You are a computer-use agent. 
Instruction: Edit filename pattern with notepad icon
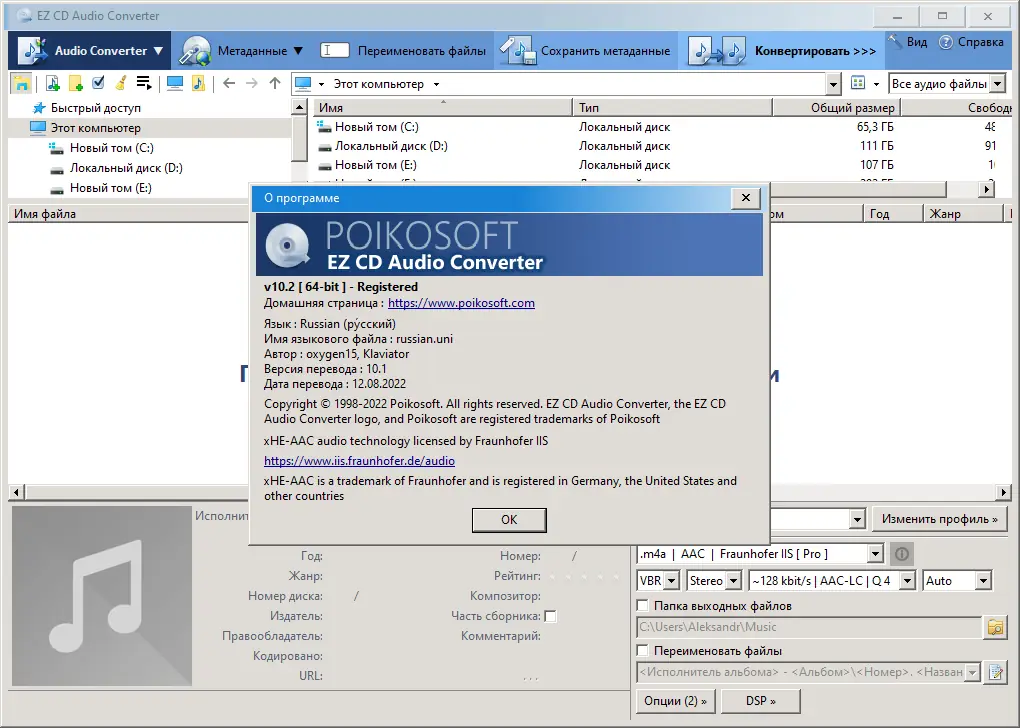tap(995, 672)
